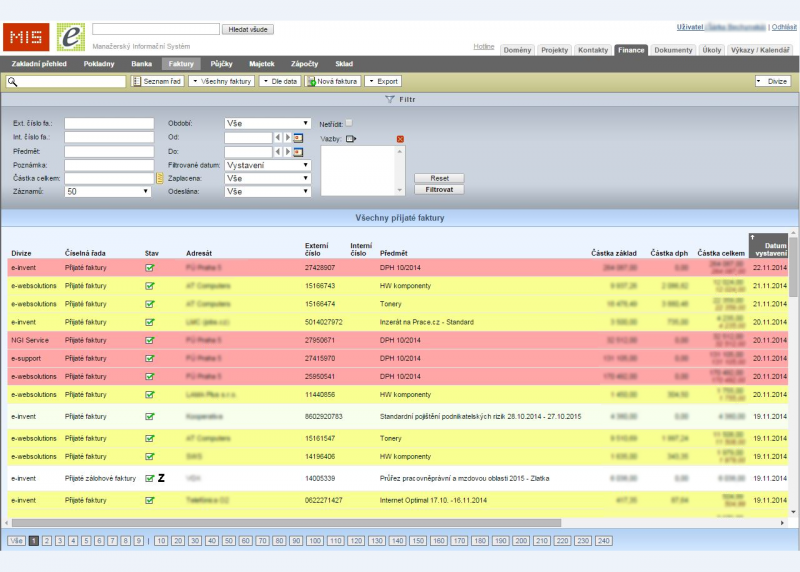Open the Záznamů count dropdown

107,191
